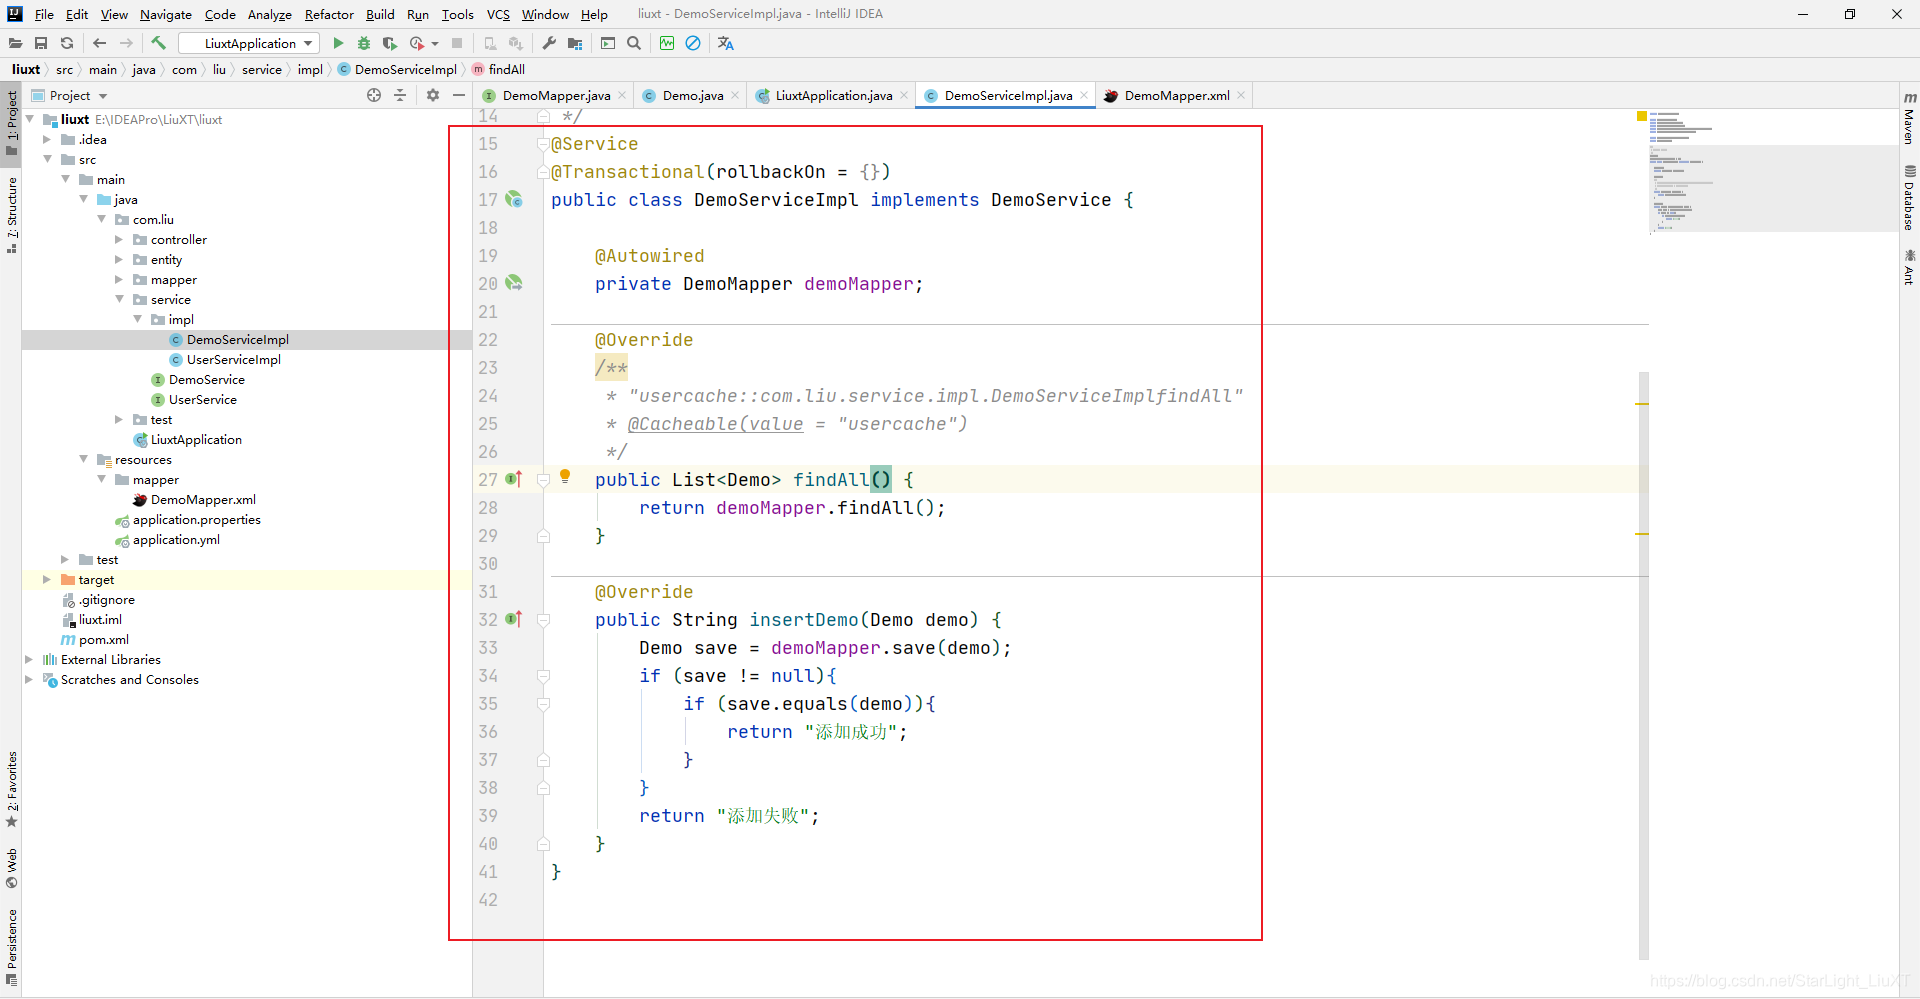Click the service breadcrumb in navigation bar

[262, 69]
